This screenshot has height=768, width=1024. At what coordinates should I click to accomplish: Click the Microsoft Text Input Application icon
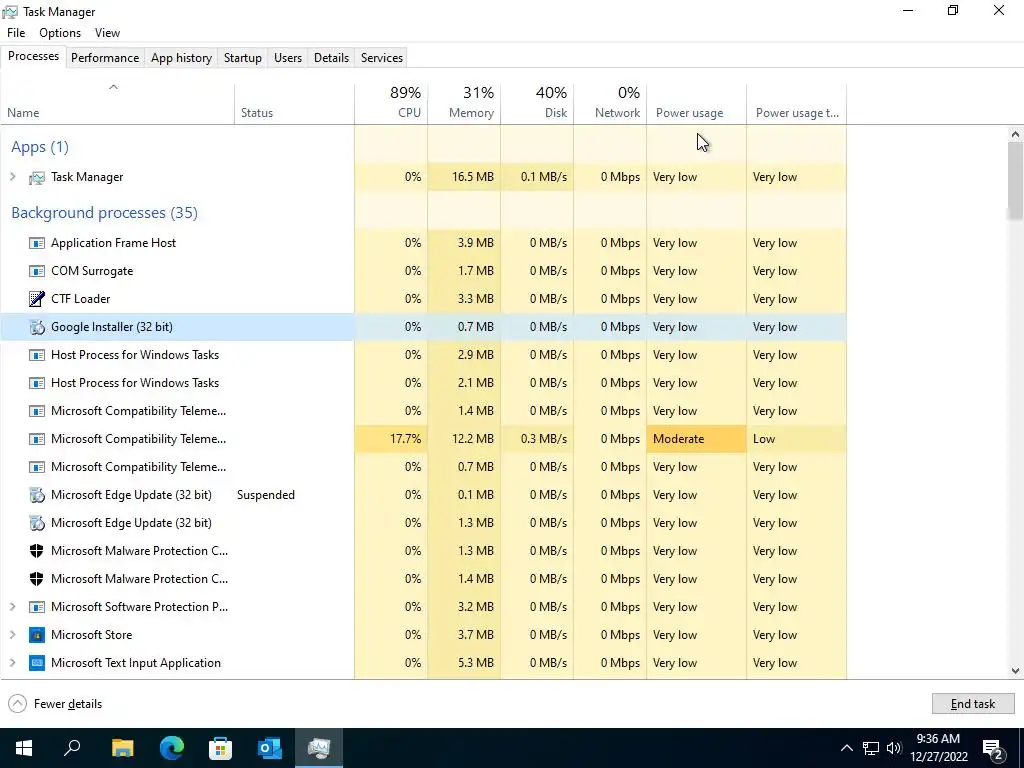(37, 663)
